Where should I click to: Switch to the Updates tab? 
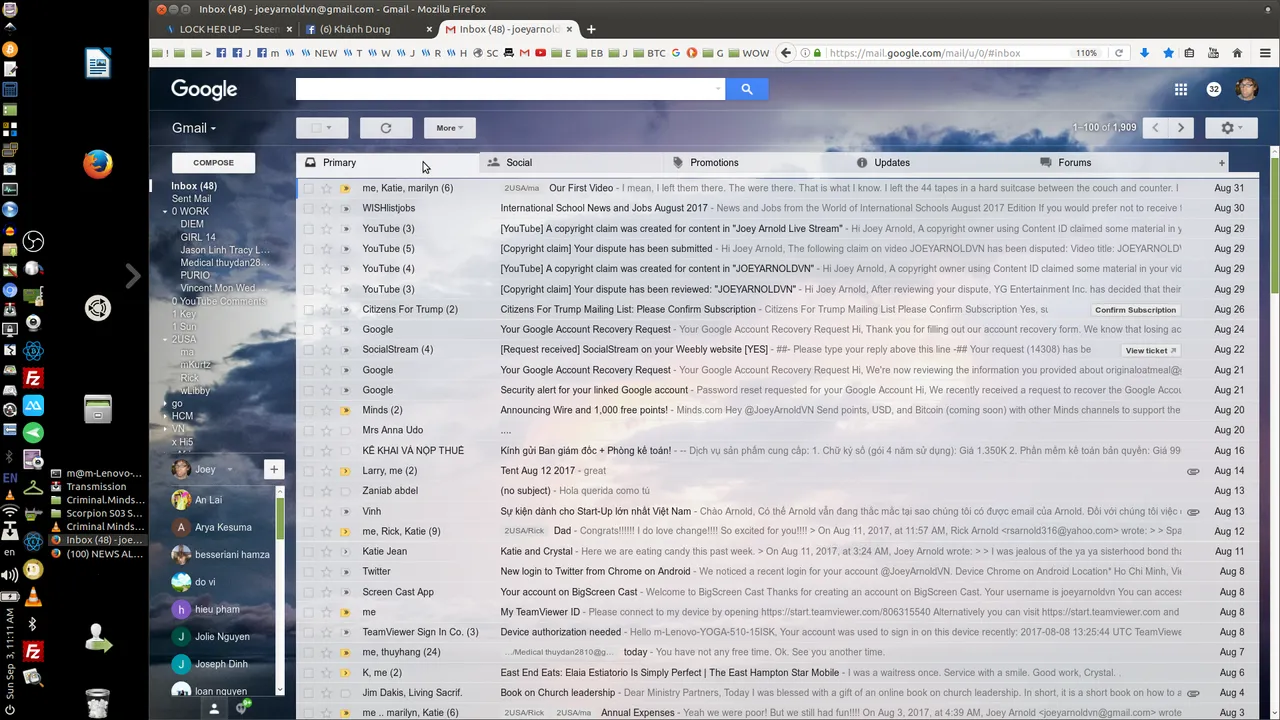click(940, 162)
